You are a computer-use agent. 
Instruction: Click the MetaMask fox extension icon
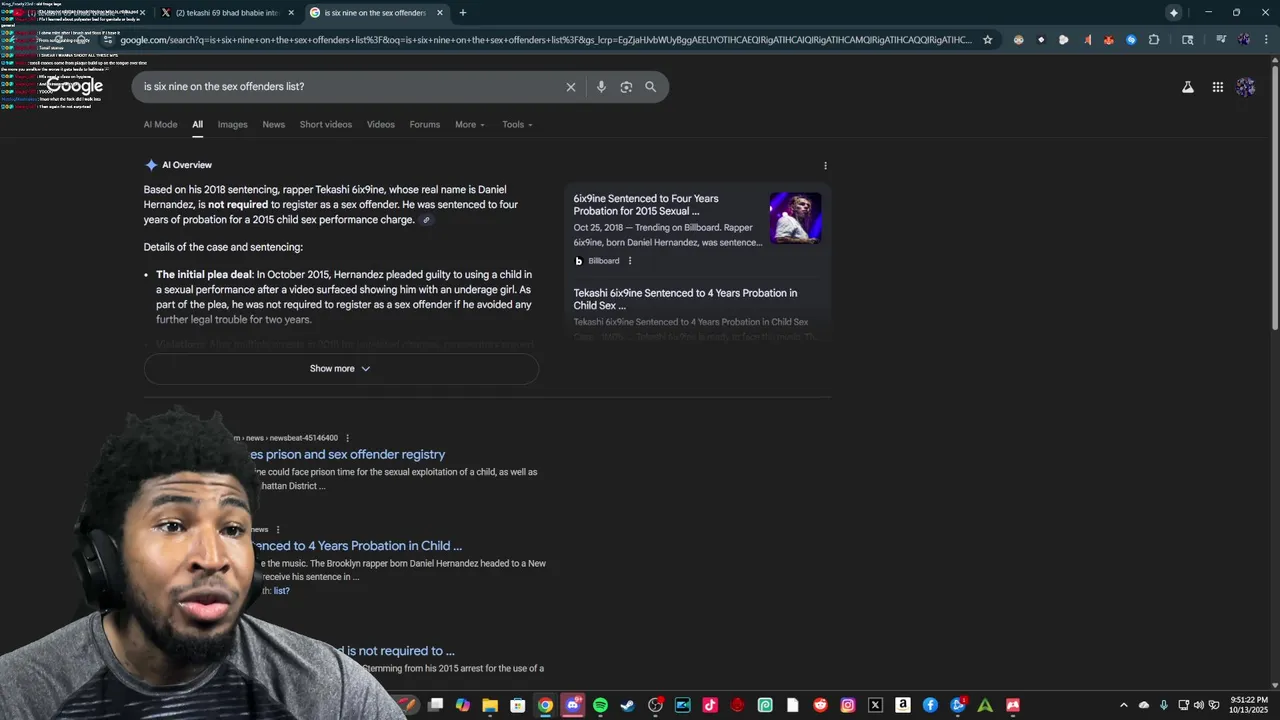tap(1109, 40)
